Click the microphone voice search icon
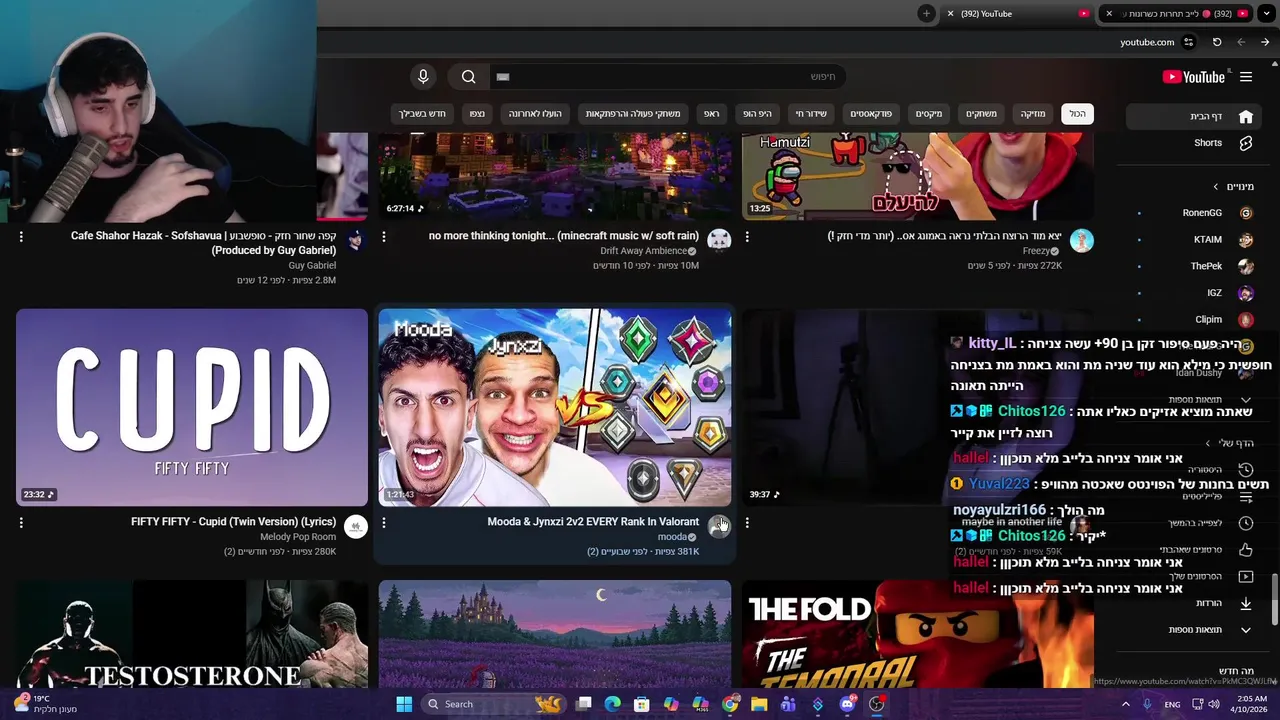The image size is (1280, 720). tap(423, 77)
